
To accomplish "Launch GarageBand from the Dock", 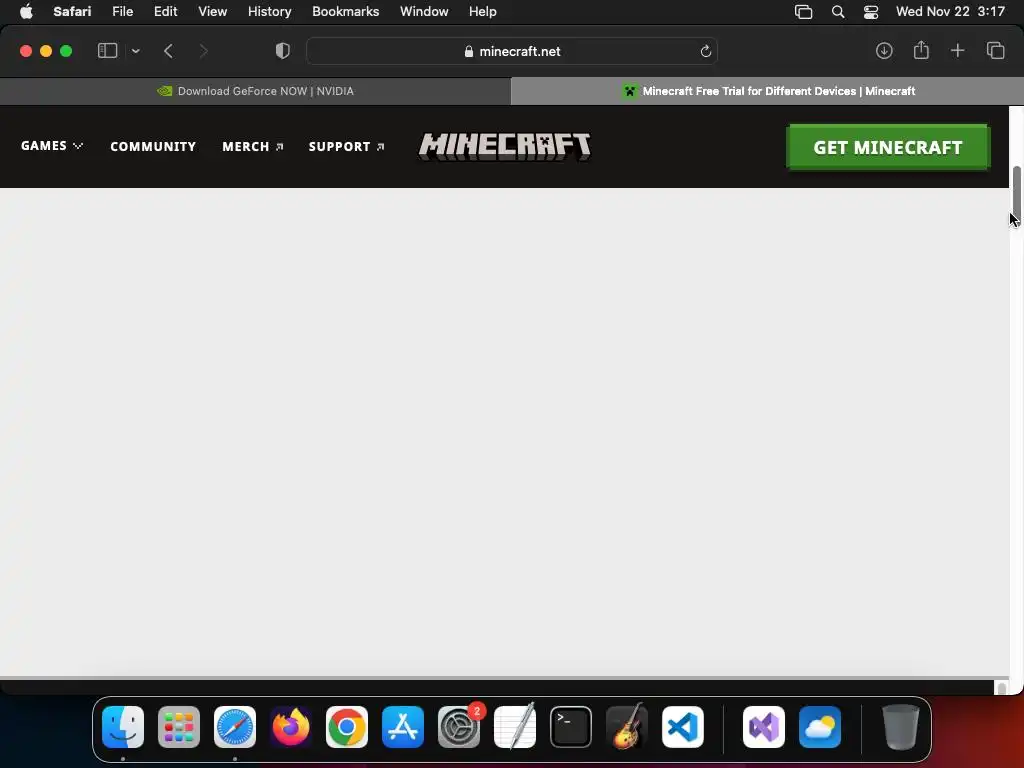I will click(x=627, y=726).
